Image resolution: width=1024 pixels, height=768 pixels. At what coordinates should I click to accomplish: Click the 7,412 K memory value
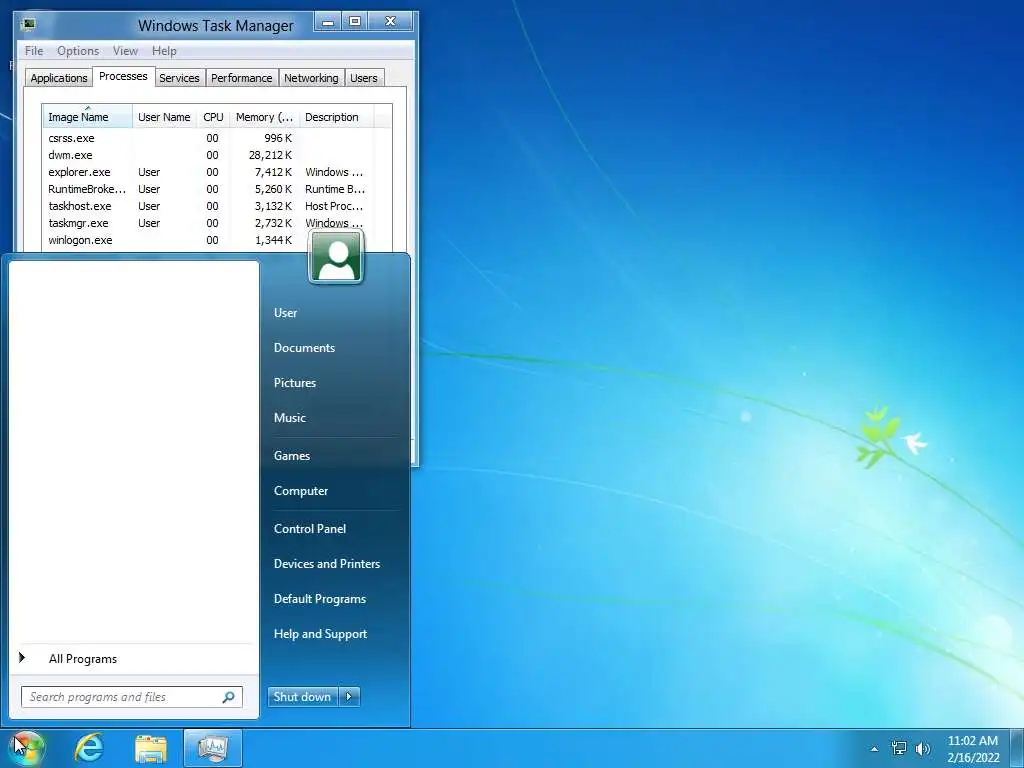tap(273, 172)
